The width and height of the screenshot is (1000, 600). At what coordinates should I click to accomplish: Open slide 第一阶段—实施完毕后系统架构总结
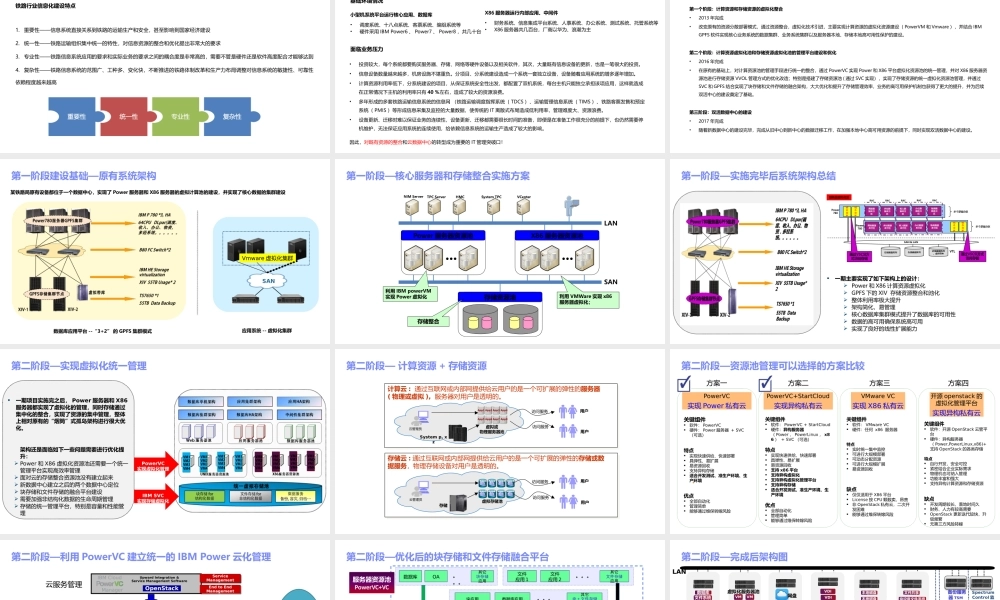[835, 251]
